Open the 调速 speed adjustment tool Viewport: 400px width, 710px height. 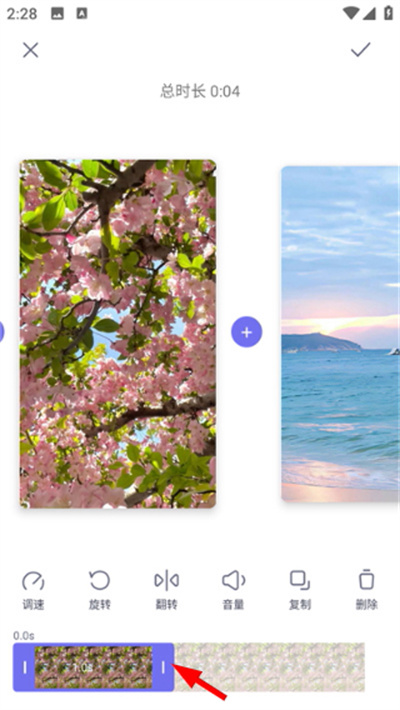33,590
